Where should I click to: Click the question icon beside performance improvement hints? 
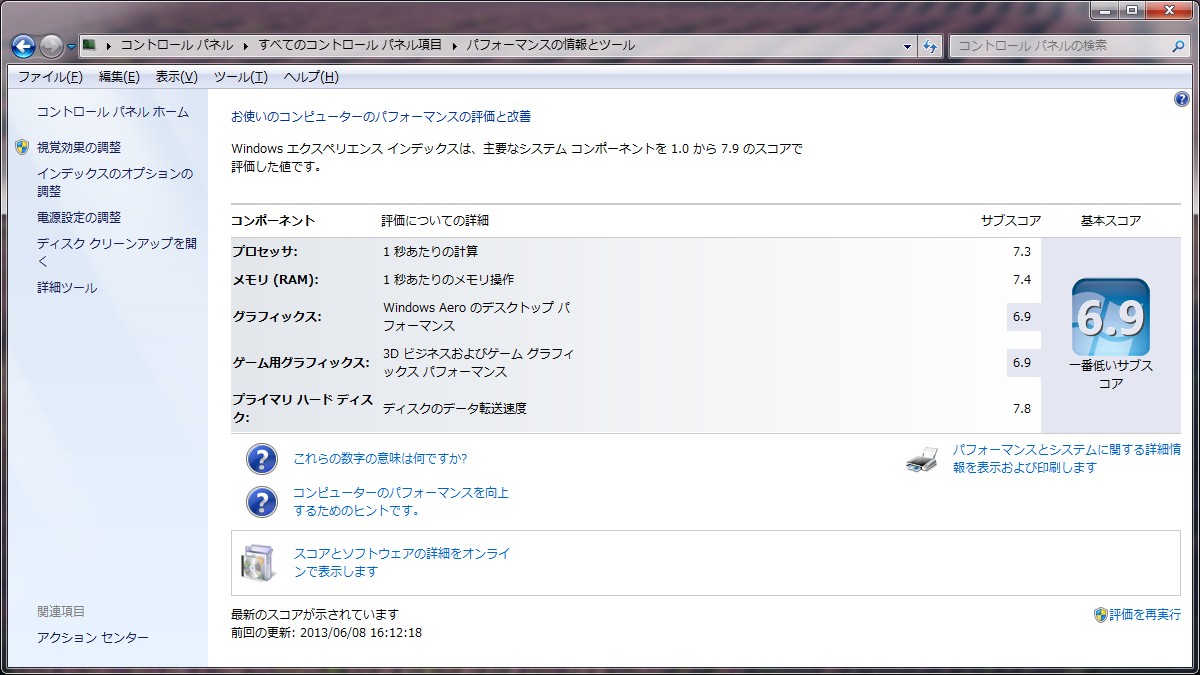(262, 502)
